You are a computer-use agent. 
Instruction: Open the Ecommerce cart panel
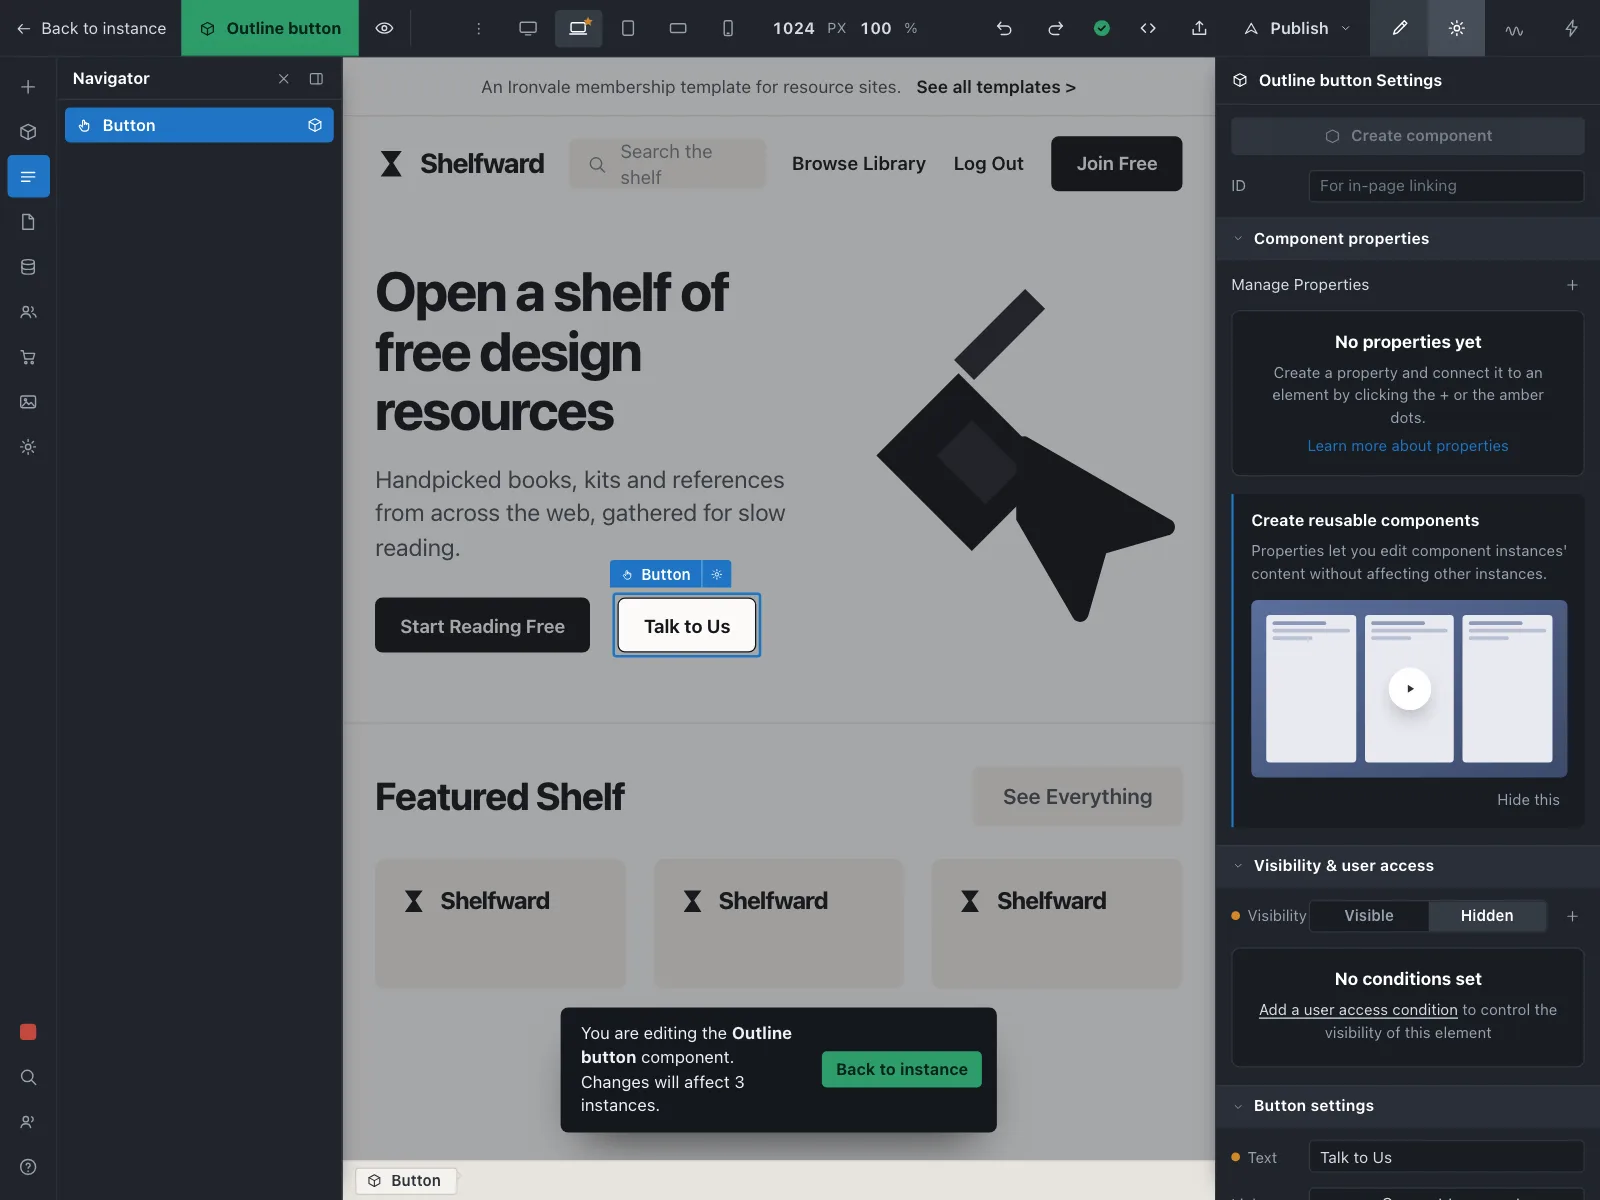coord(28,357)
